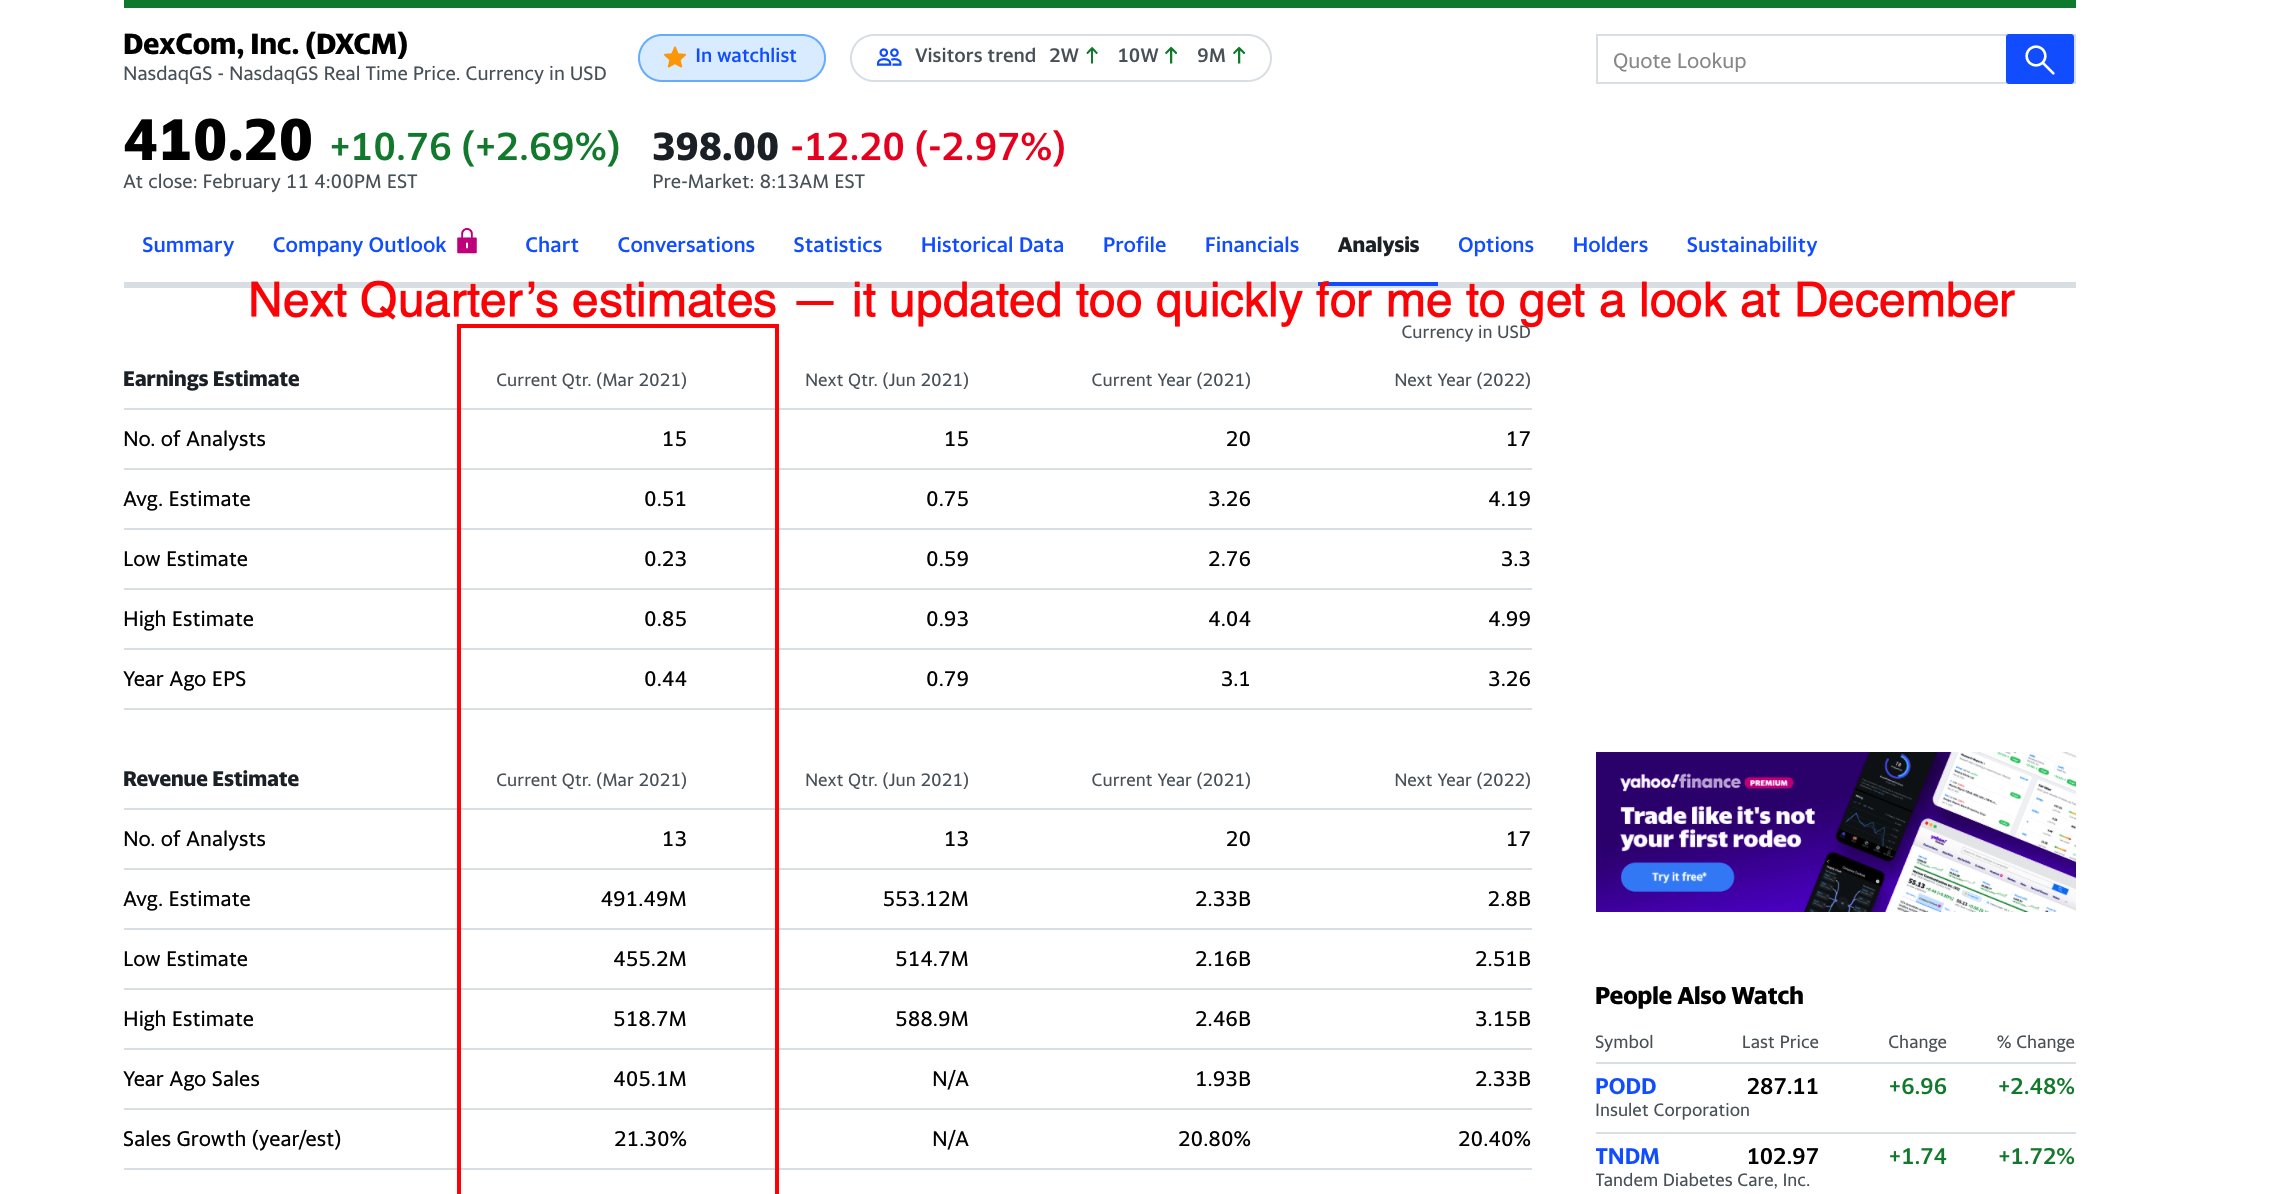
Task: Open the Yahoo Finance Premium ad banner
Action: pyautogui.click(x=1835, y=832)
